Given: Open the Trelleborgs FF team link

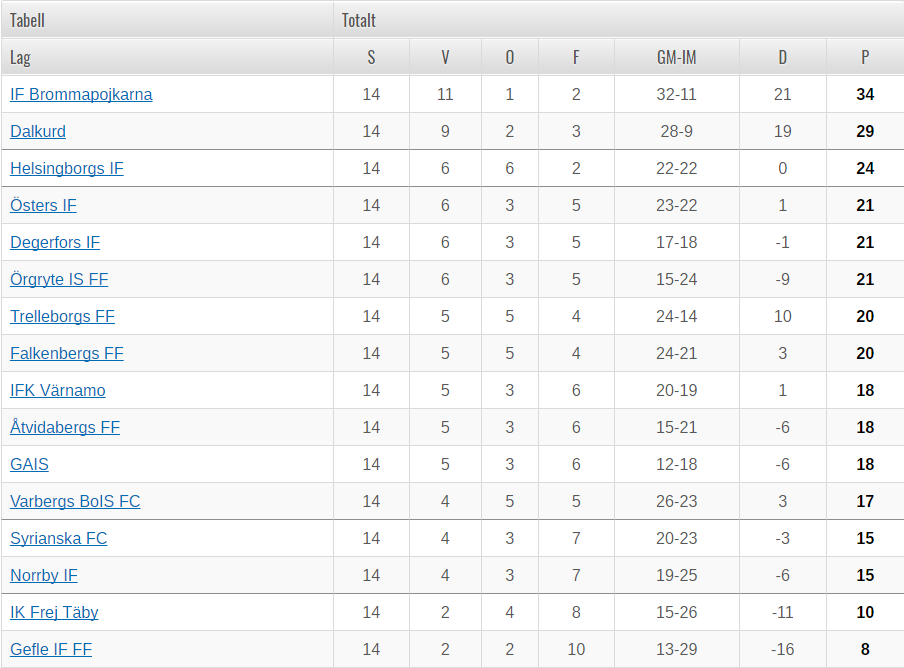Looking at the screenshot, I should 62,316.
